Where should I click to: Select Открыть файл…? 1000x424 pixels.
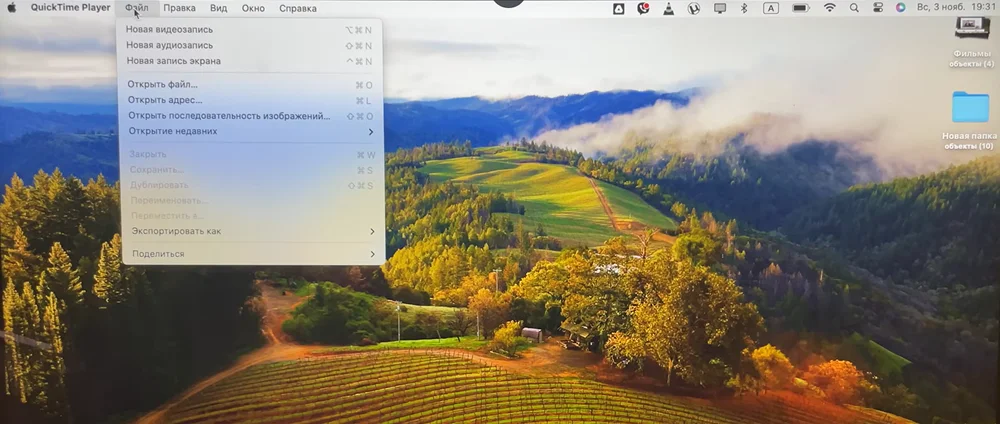(250, 84)
